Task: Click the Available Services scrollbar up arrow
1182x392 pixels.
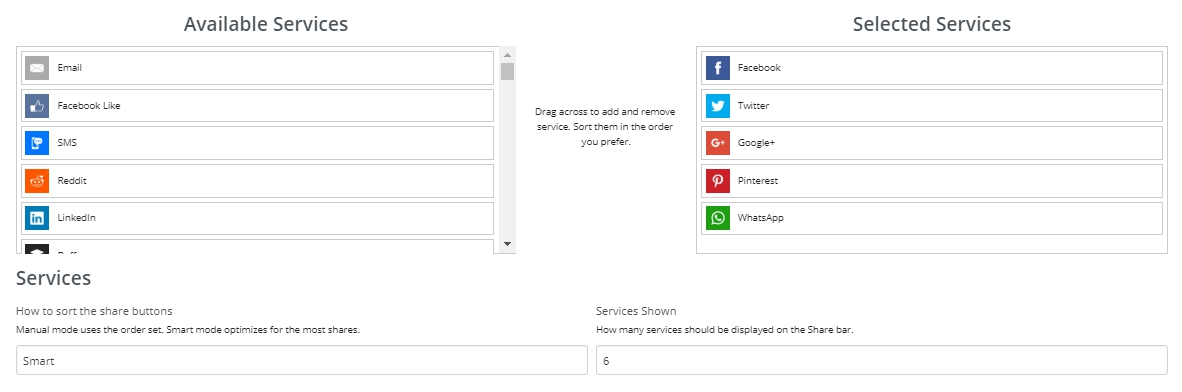Action: [x=507, y=55]
